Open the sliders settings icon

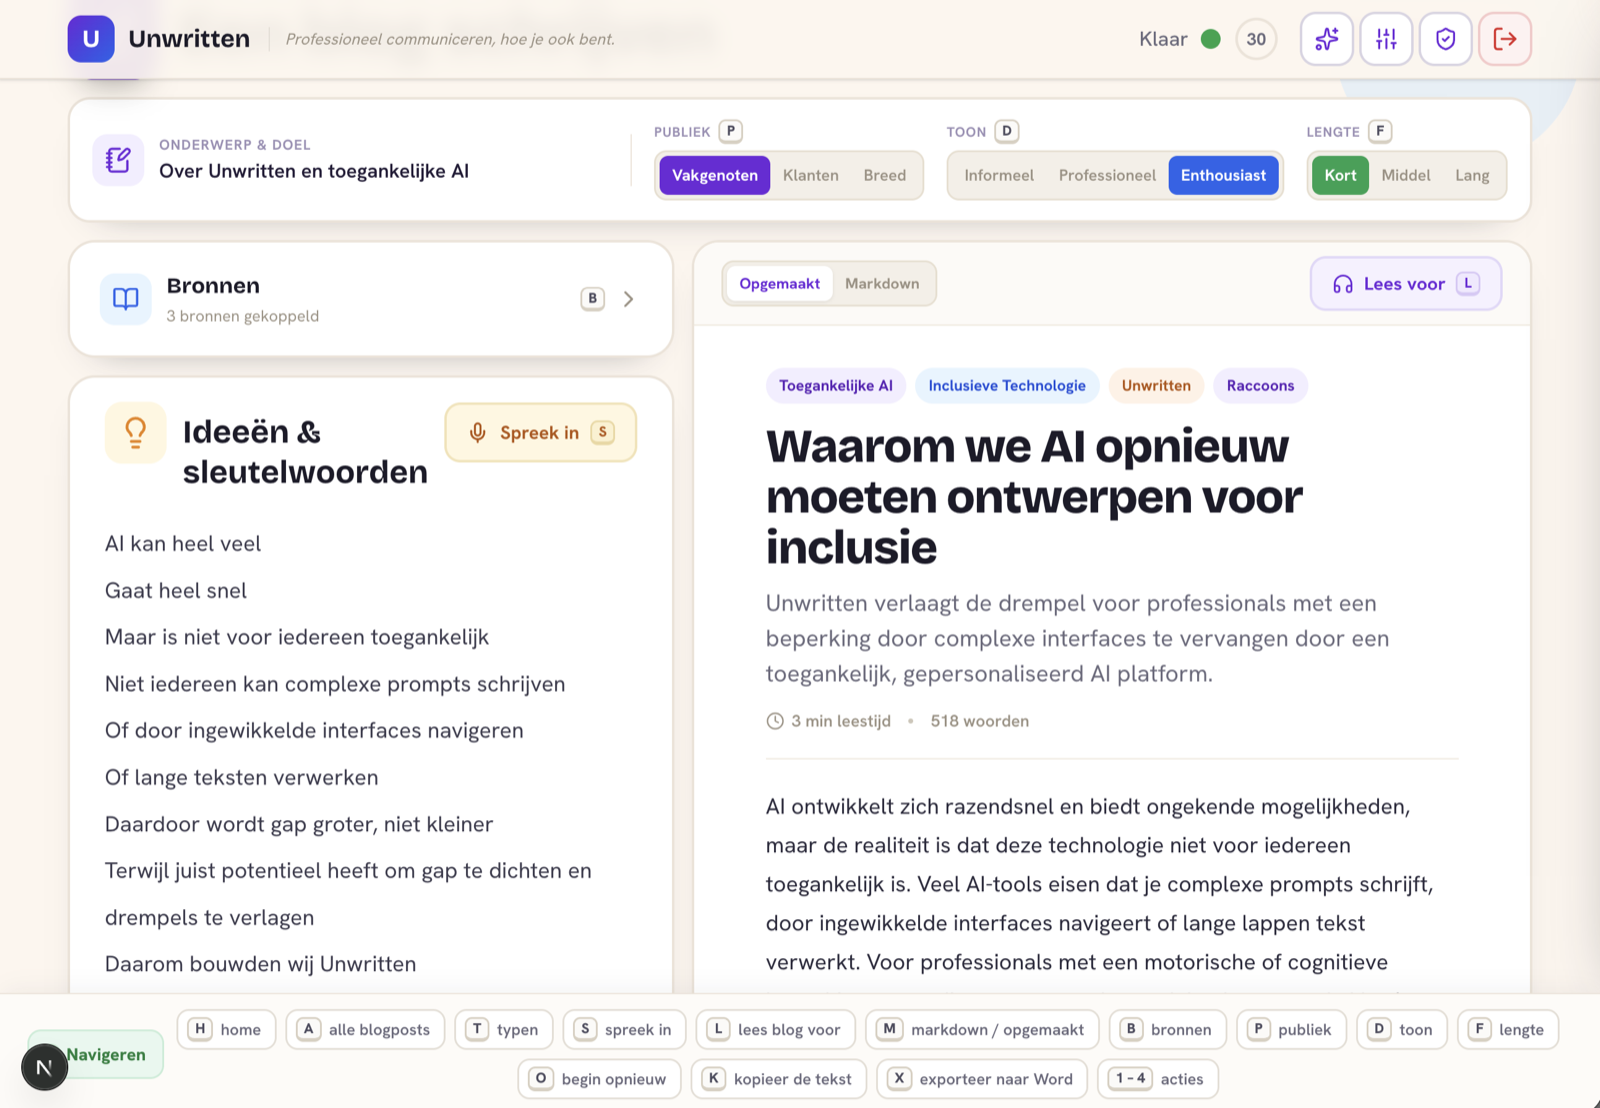coord(1386,39)
